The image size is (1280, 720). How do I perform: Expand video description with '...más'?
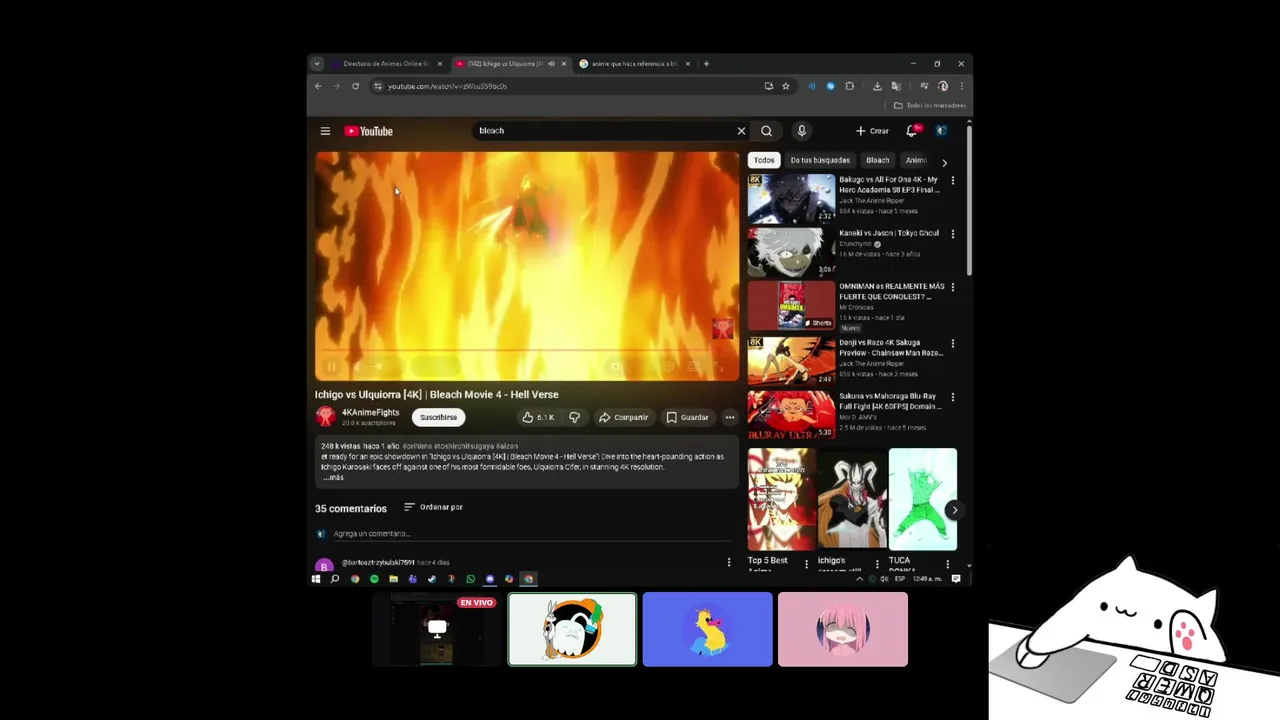pyautogui.click(x=333, y=477)
